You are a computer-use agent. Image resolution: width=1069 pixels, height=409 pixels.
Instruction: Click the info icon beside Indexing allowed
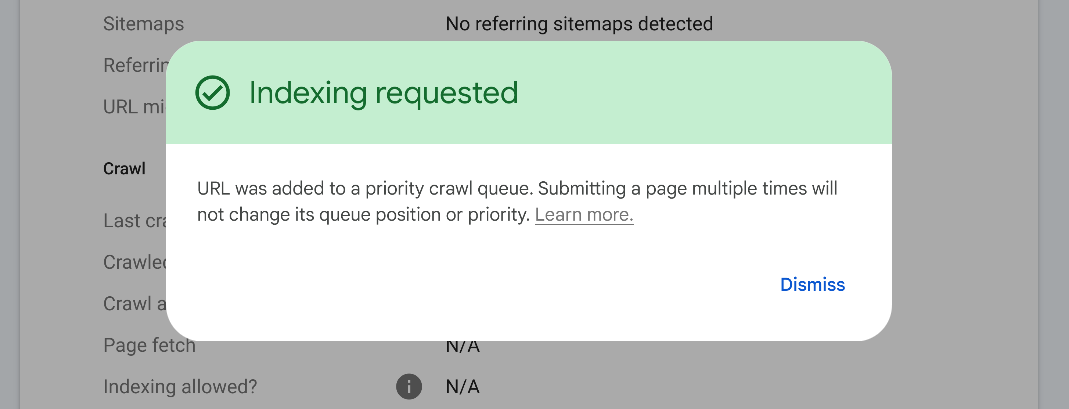[x=408, y=386]
